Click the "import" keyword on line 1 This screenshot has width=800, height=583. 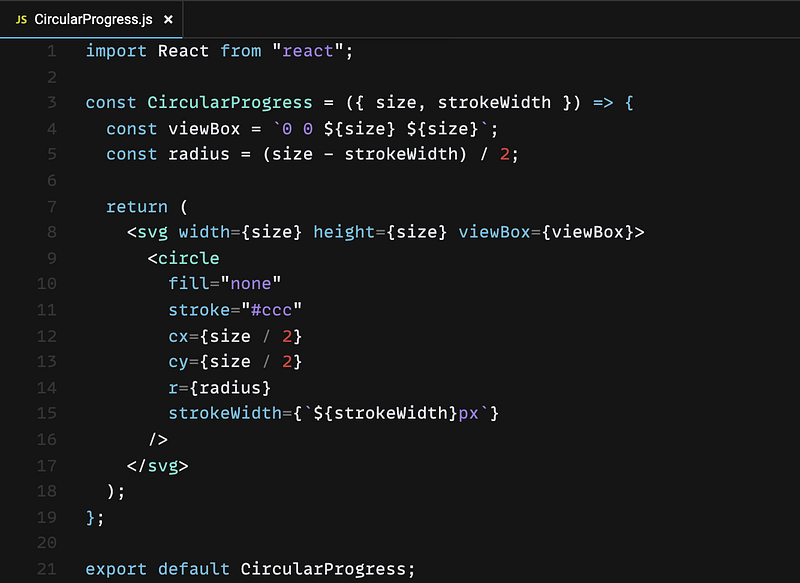(x=116, y=51)
